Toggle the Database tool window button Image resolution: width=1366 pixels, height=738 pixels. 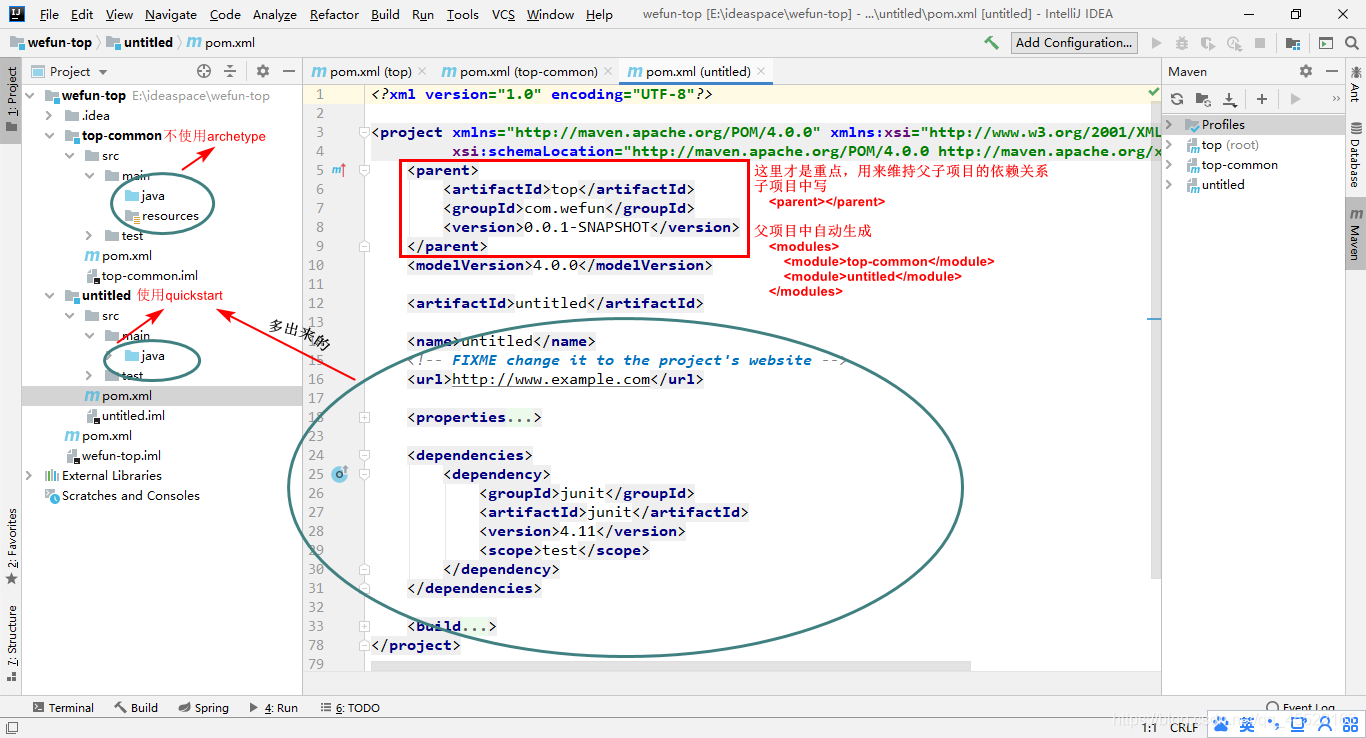1355,156
